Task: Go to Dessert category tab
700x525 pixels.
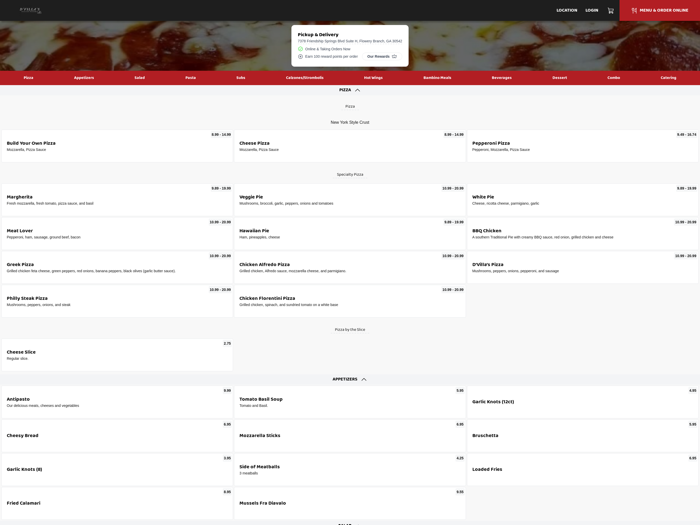Action: tap(560, 78)
